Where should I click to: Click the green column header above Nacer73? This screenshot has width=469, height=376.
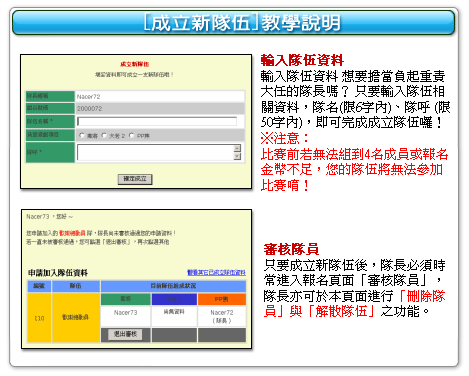tap(126, 299)
